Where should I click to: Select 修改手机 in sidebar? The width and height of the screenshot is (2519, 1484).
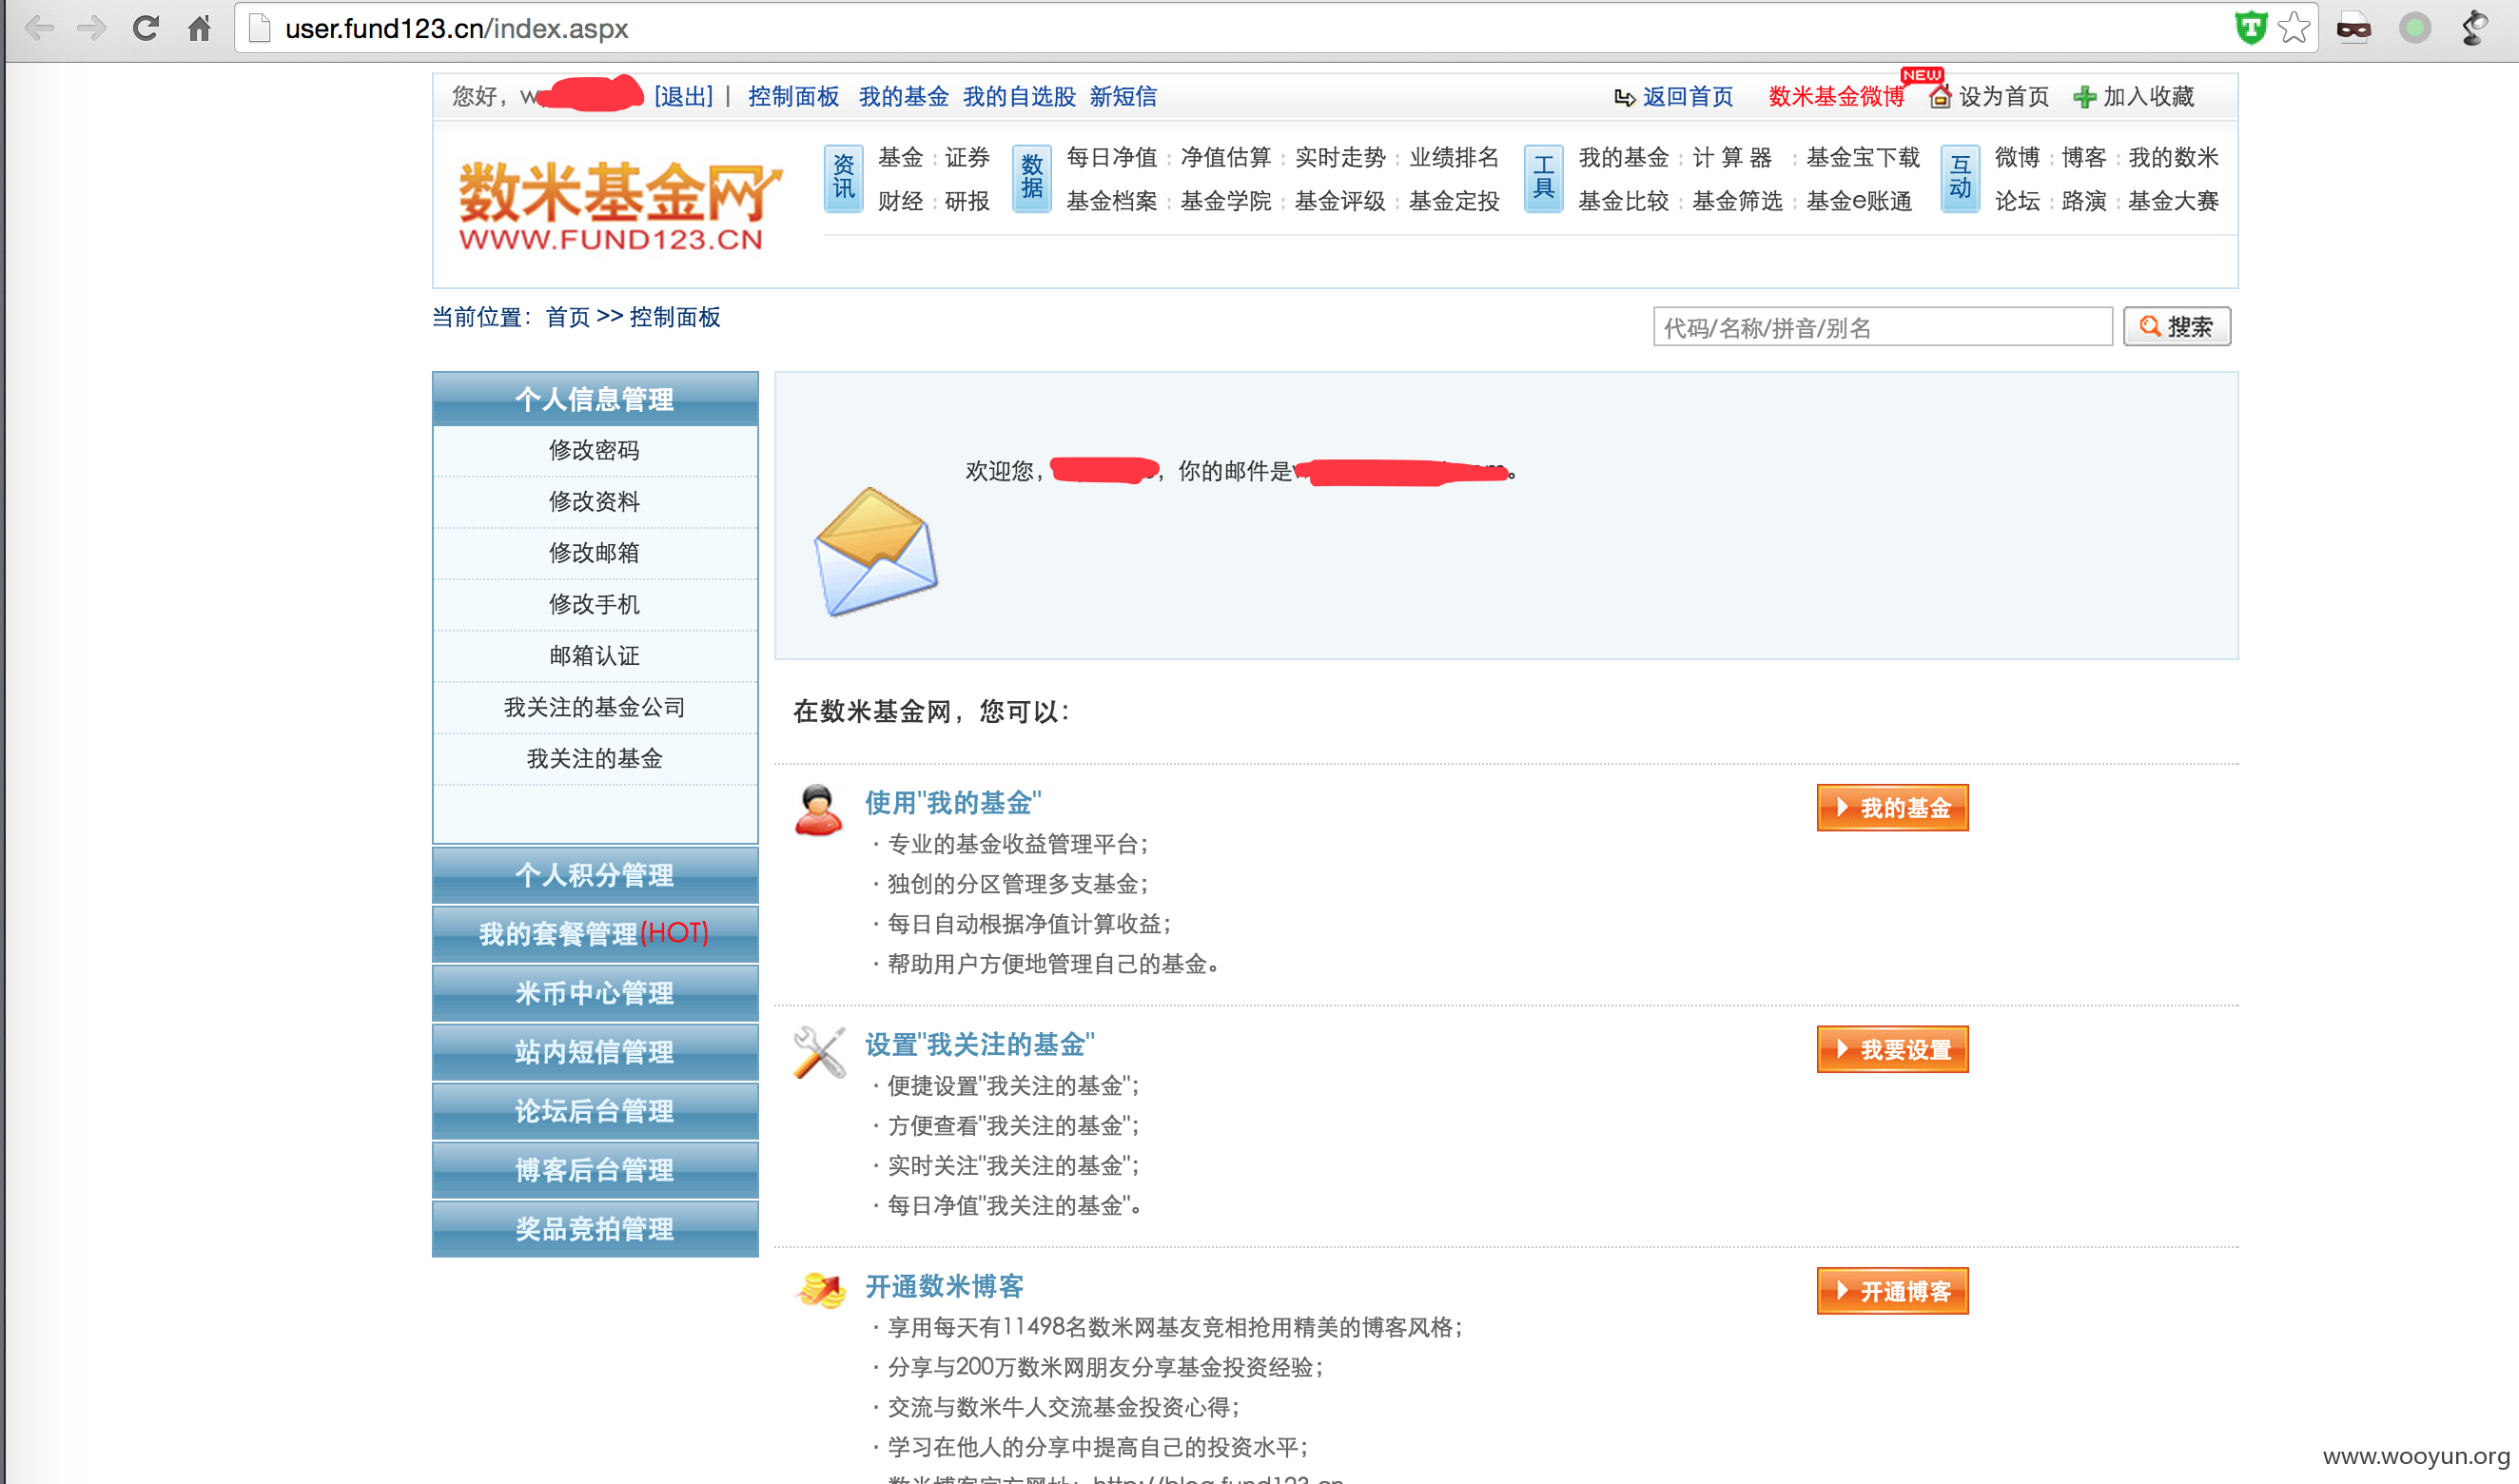click(595, 604)
